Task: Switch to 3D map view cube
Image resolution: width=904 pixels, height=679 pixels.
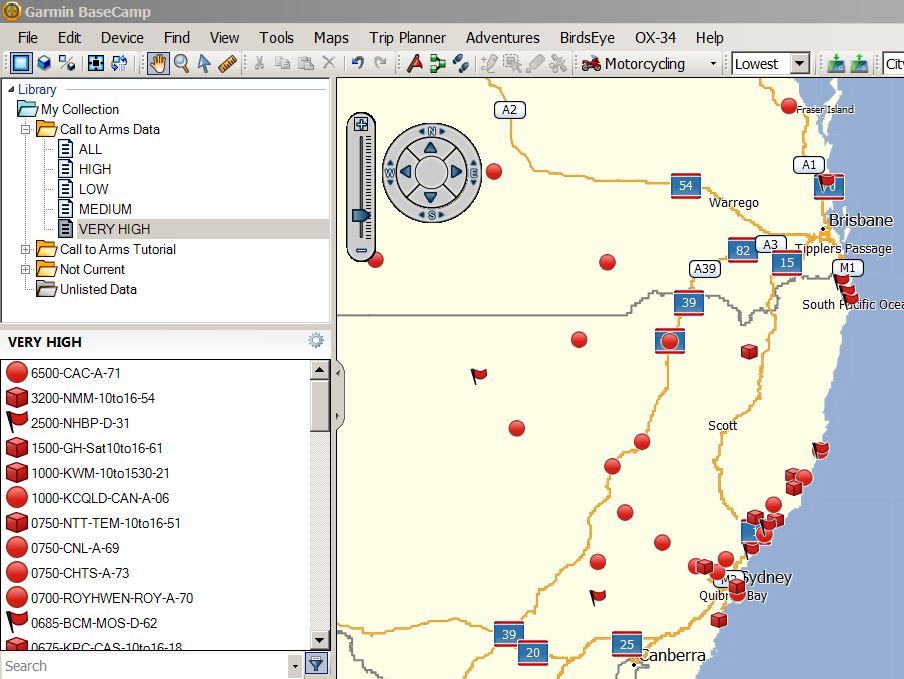Action: click(x=44, y=63)
